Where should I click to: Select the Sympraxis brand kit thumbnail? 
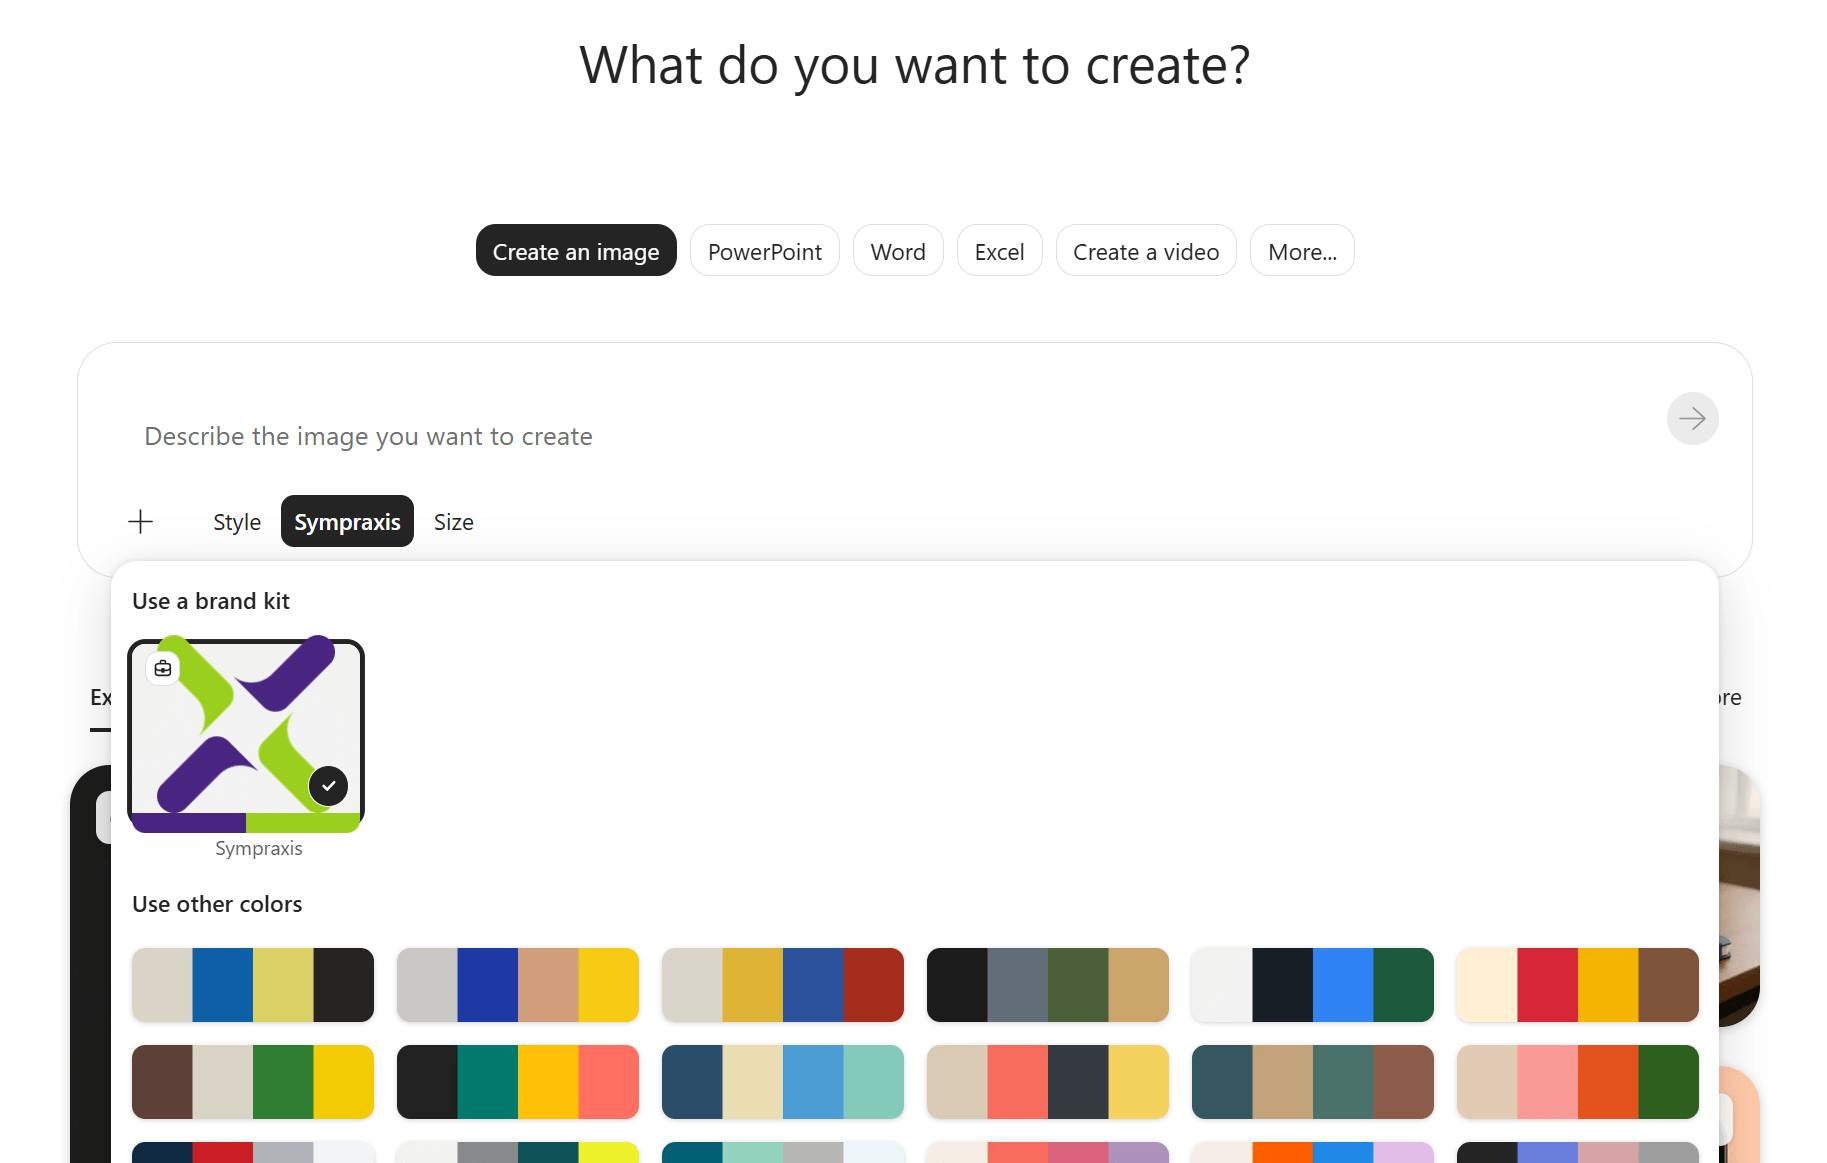[x=246, y=736]
